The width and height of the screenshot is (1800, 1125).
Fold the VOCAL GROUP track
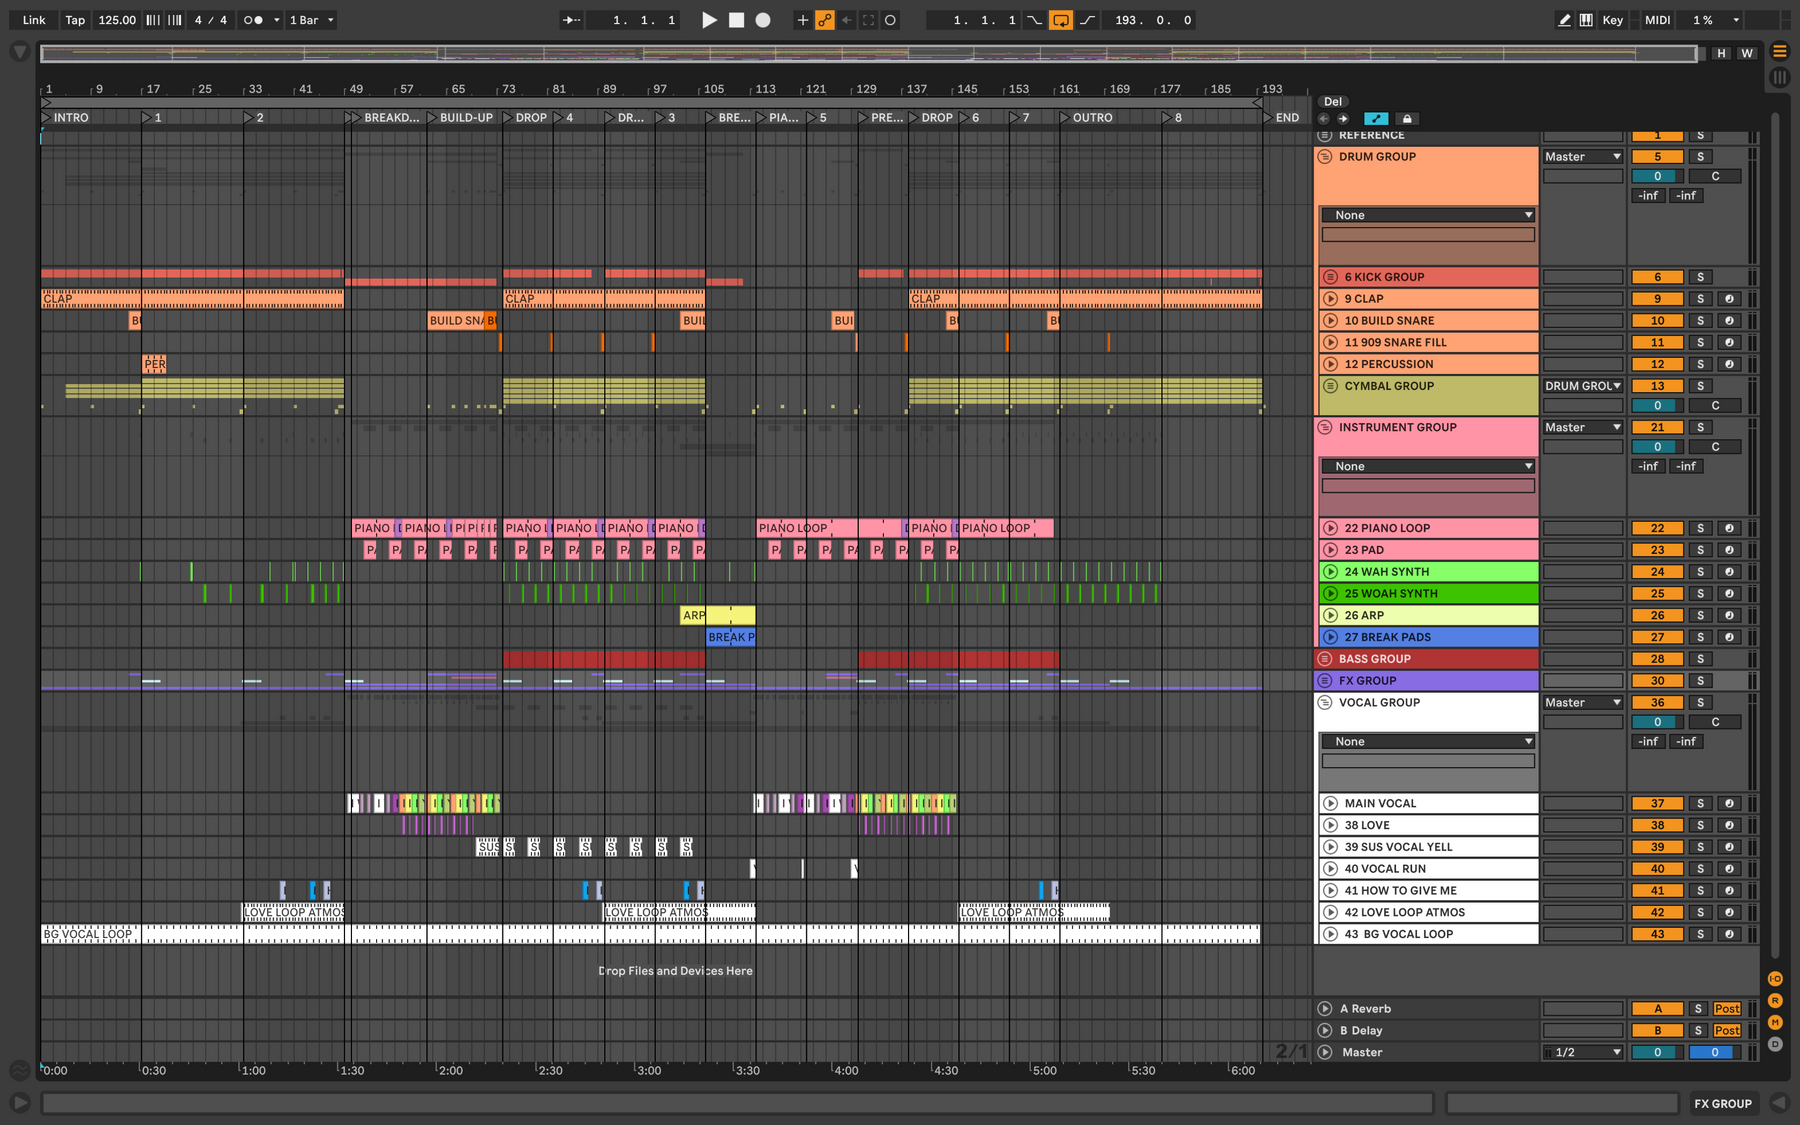pyautogui.click(x=1325, y=703)
